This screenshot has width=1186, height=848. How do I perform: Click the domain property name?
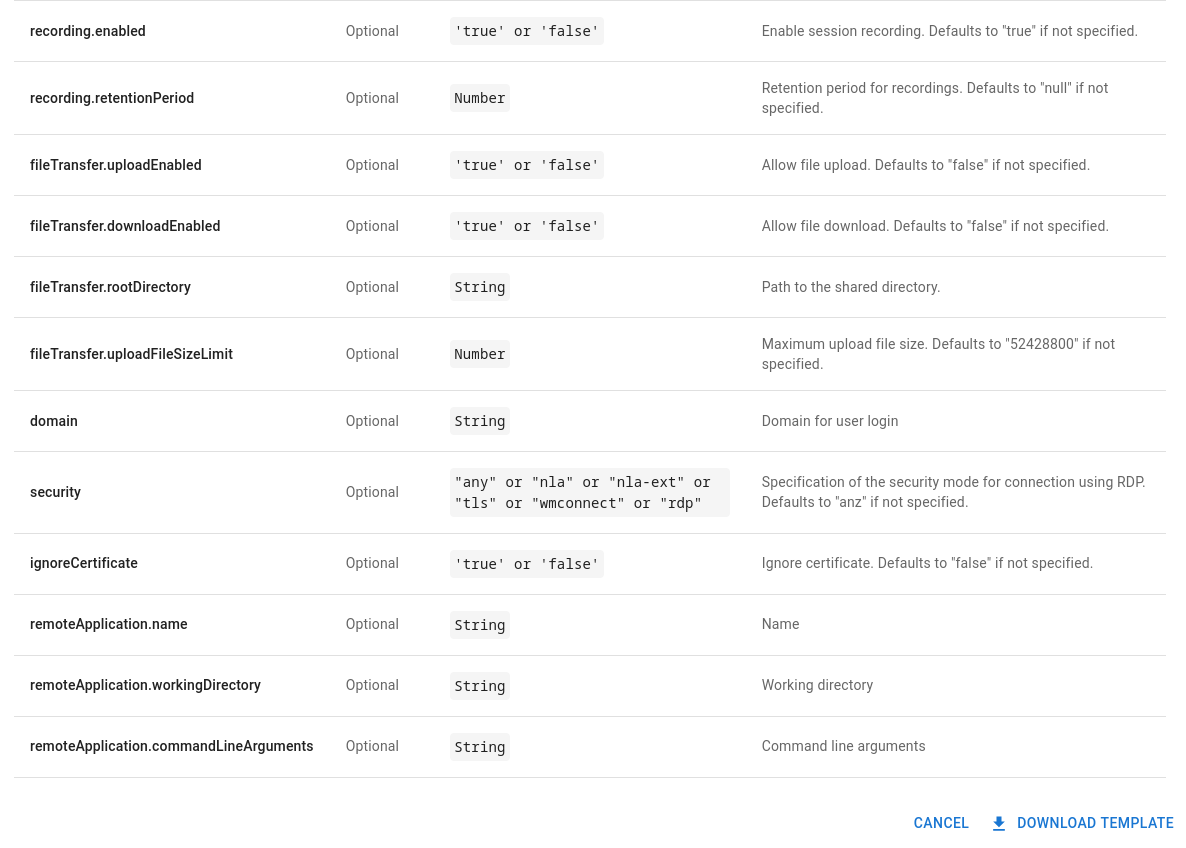coord(54,421)
